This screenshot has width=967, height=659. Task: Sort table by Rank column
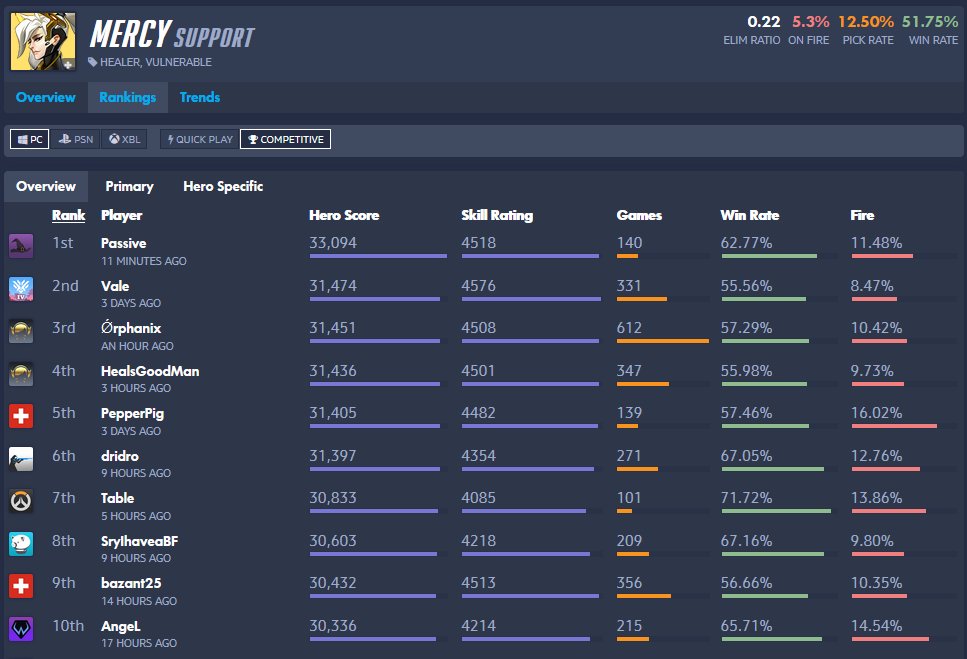[68, 215]
